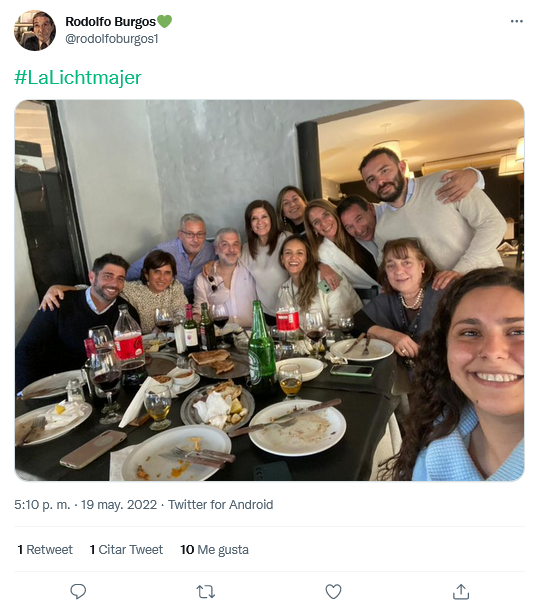
Task: Open the group dinner photo
Action: [x=270, y=291]
